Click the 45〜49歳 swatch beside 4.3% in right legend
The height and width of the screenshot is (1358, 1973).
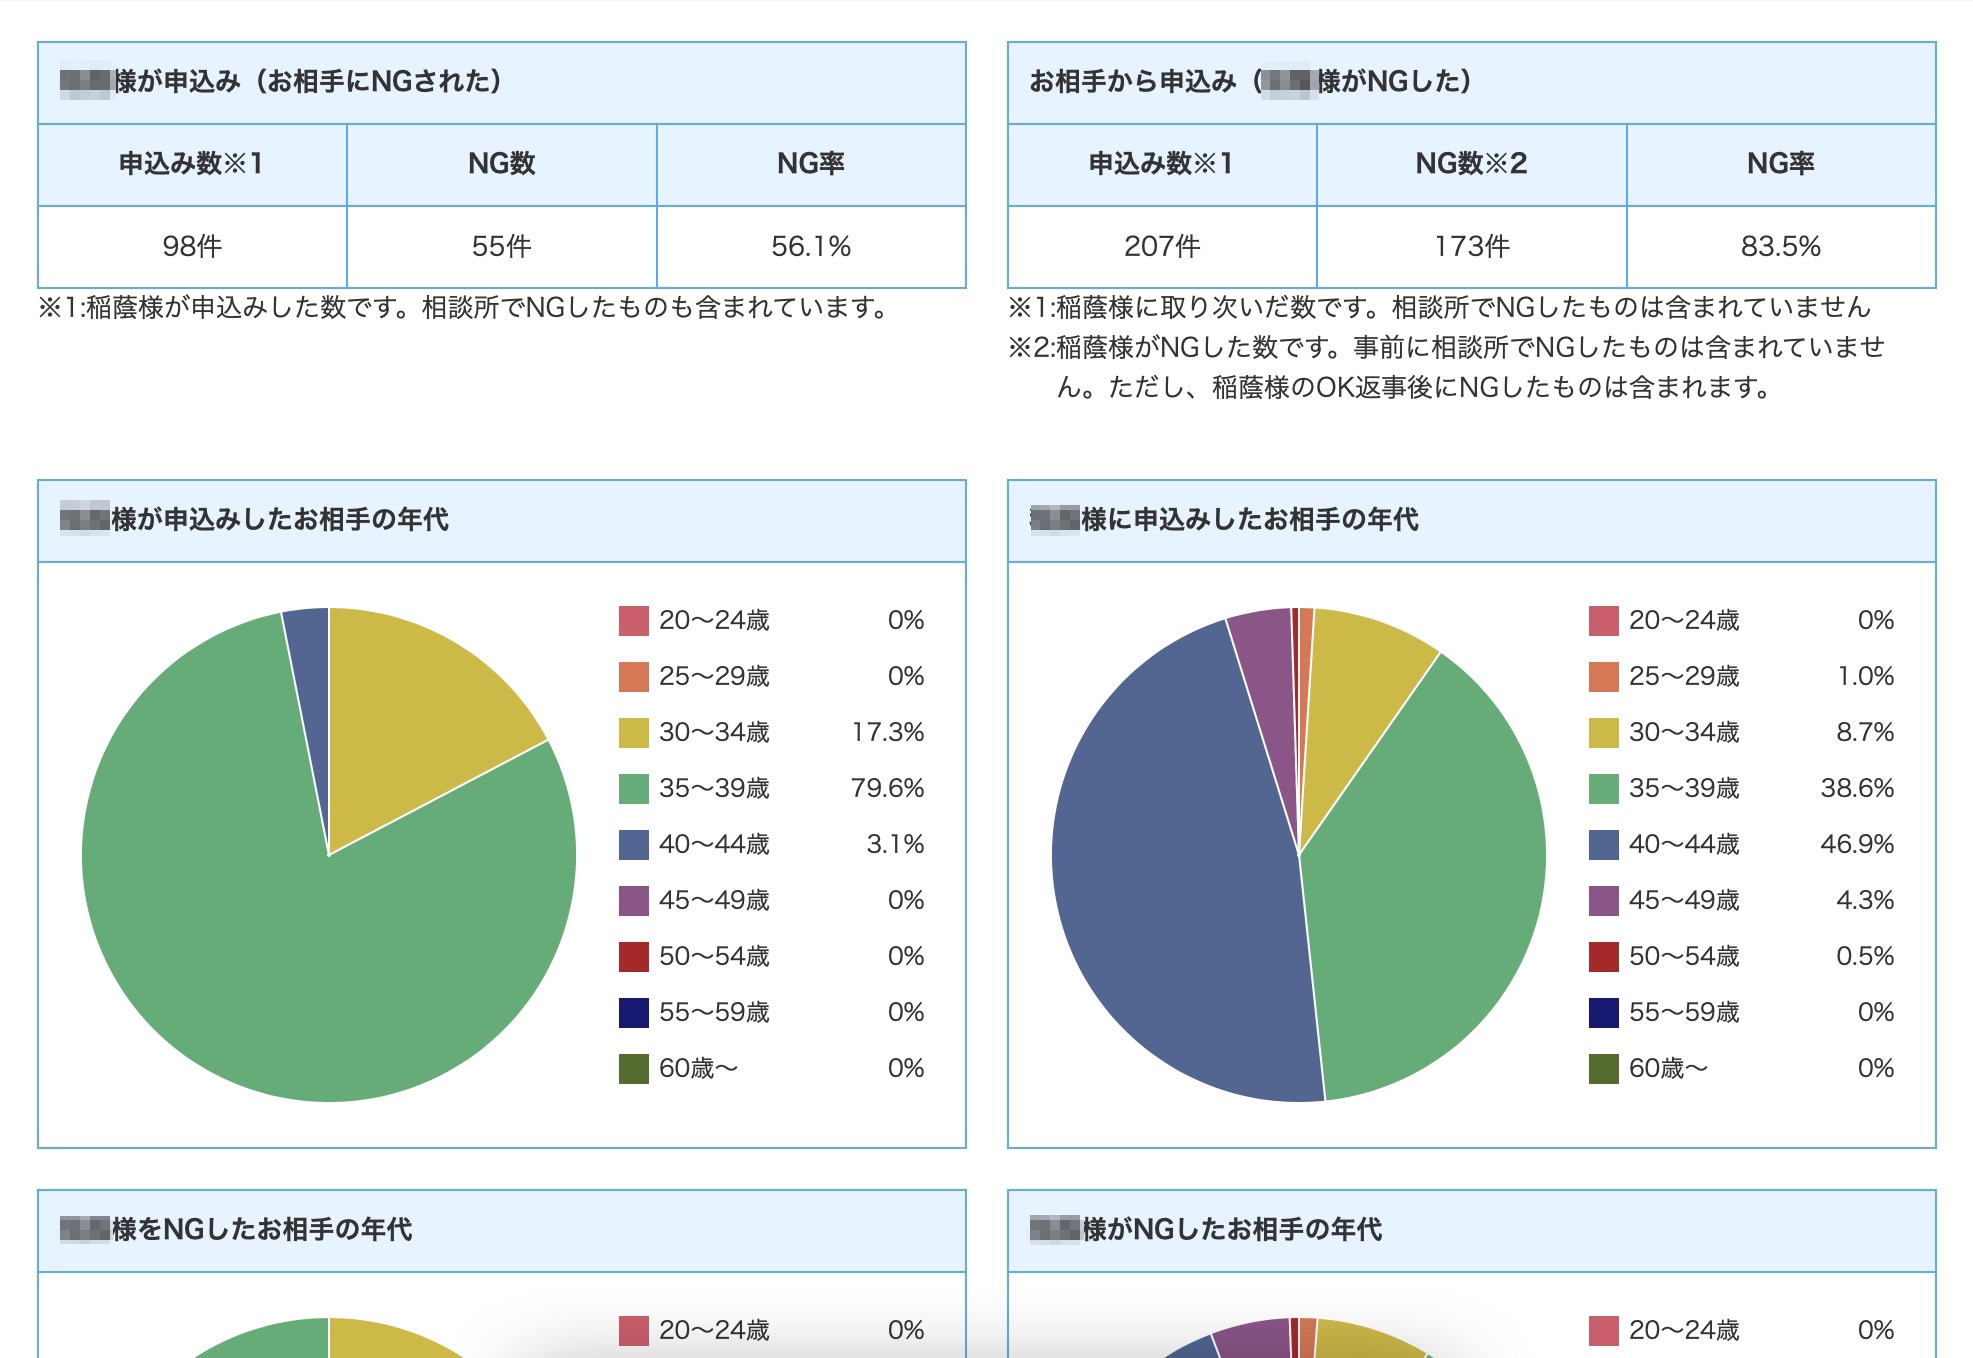point(1604,900)
